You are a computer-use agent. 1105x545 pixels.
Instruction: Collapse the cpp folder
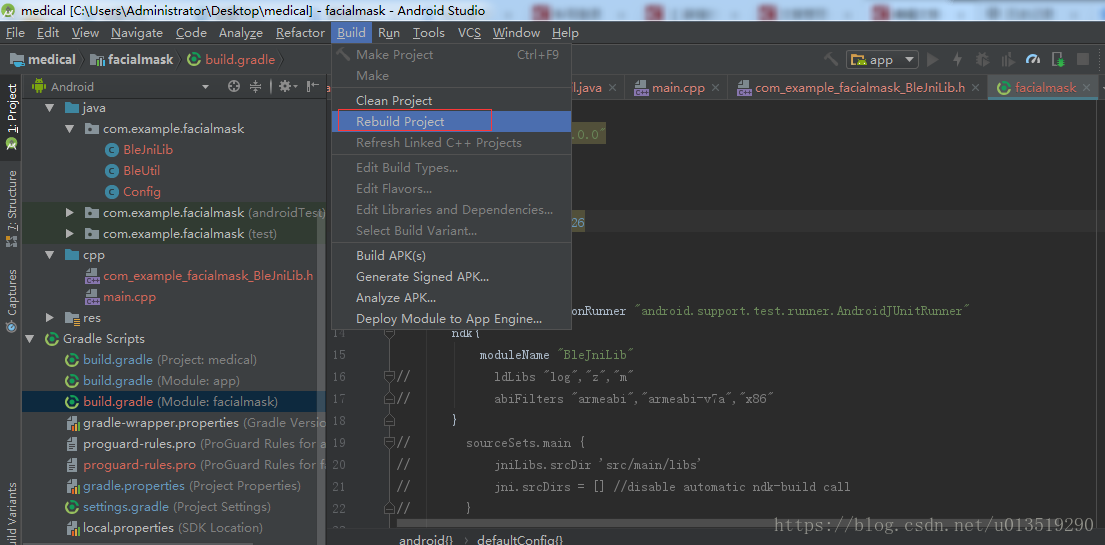[x=49, y=255]
